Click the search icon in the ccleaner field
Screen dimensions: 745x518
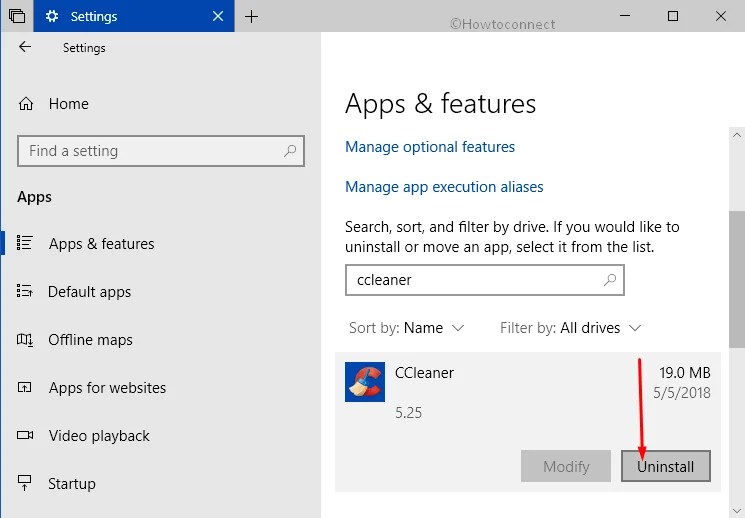(x=610, y=280)
